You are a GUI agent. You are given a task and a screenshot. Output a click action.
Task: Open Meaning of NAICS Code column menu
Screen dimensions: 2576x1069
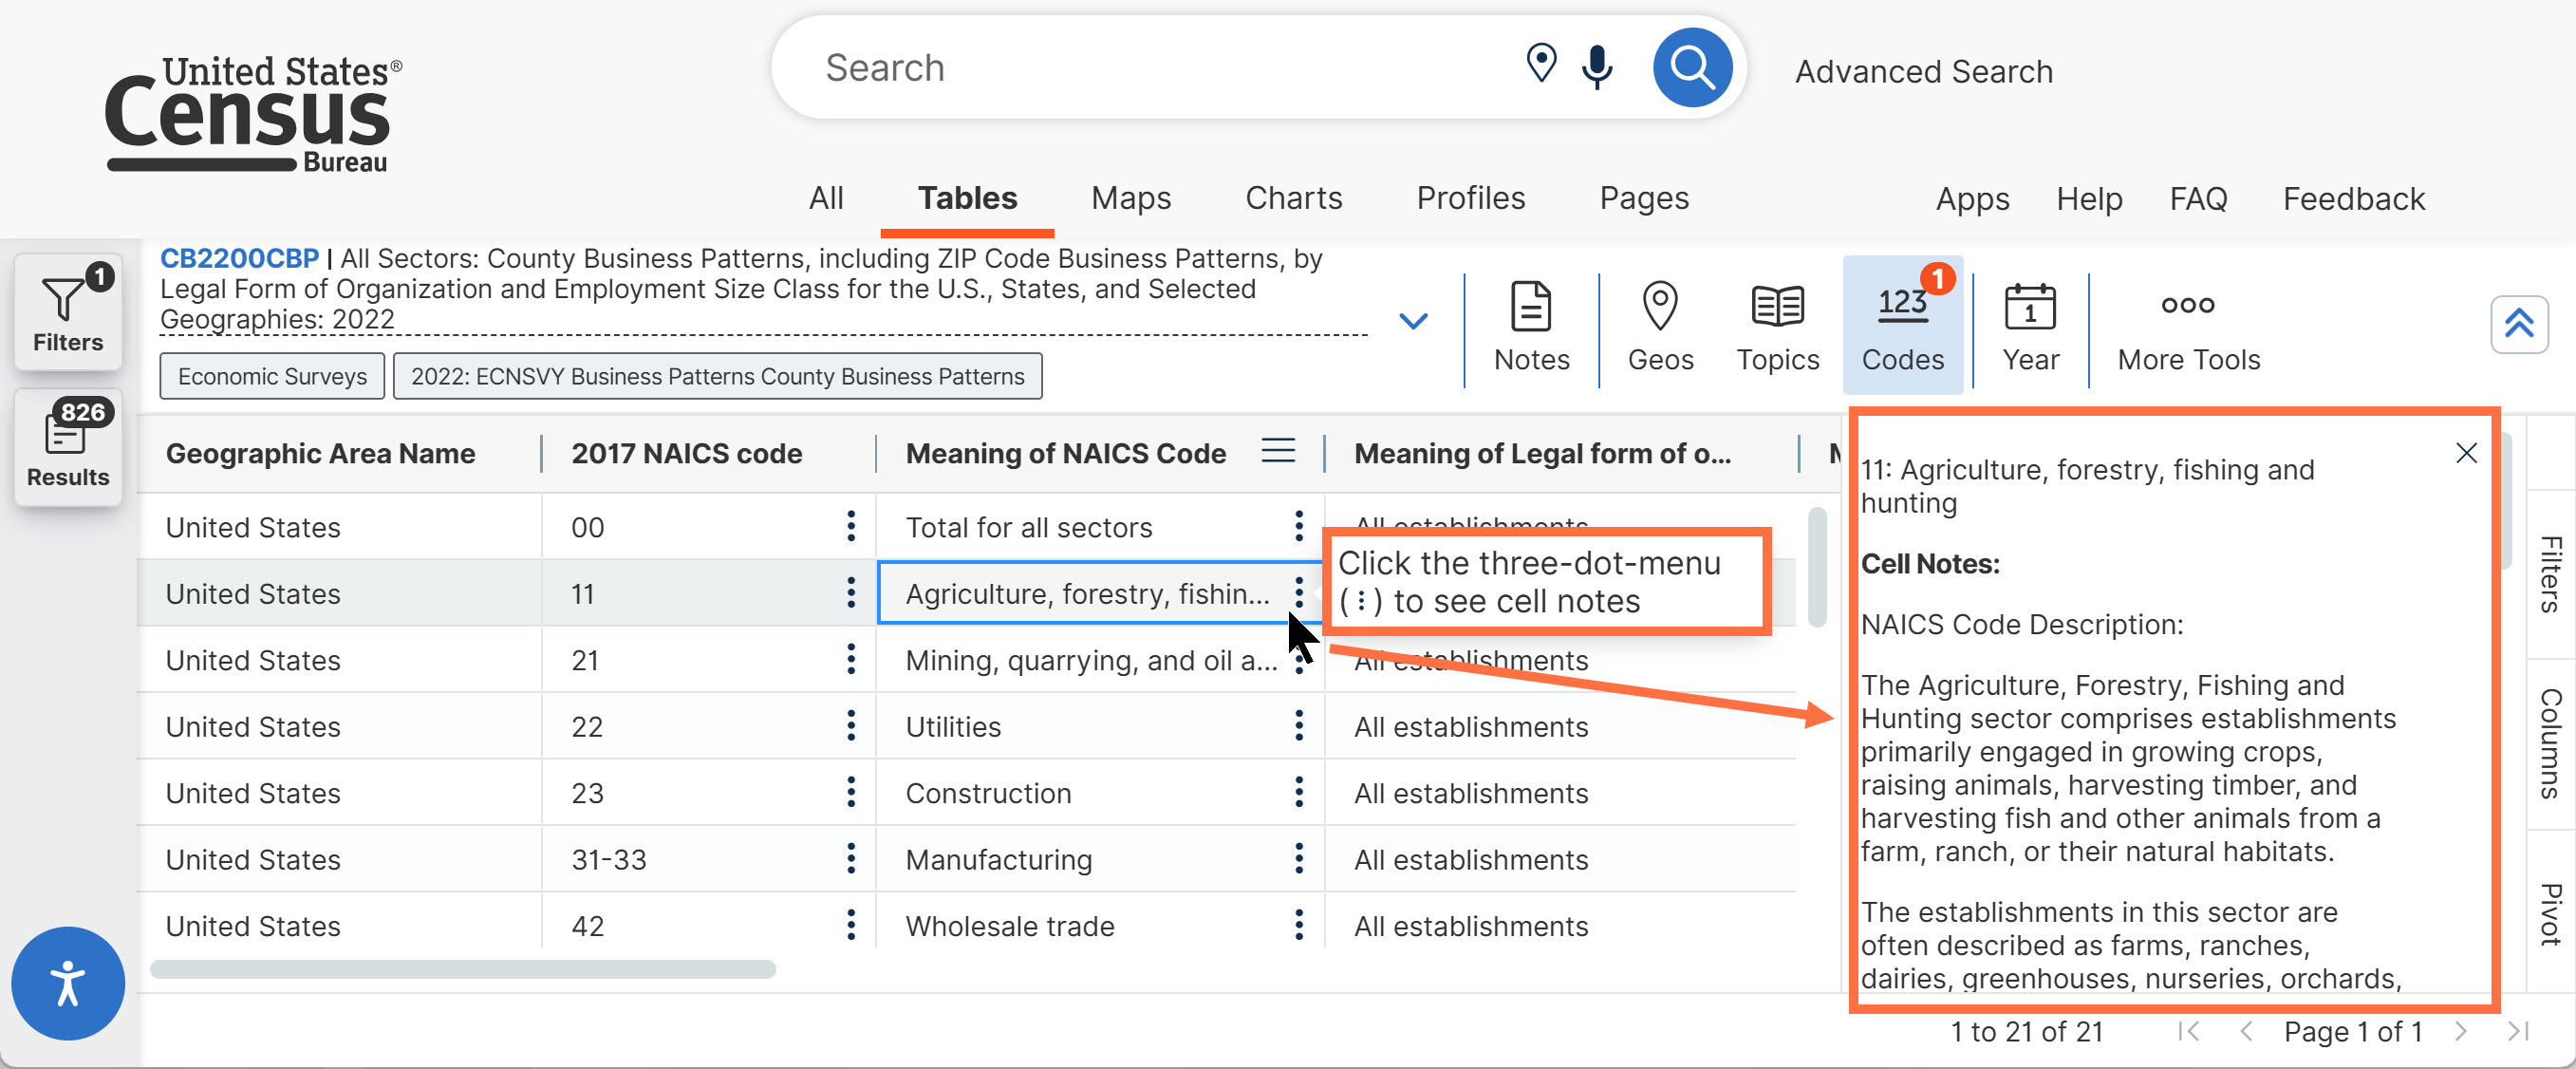pos(1278,451)
